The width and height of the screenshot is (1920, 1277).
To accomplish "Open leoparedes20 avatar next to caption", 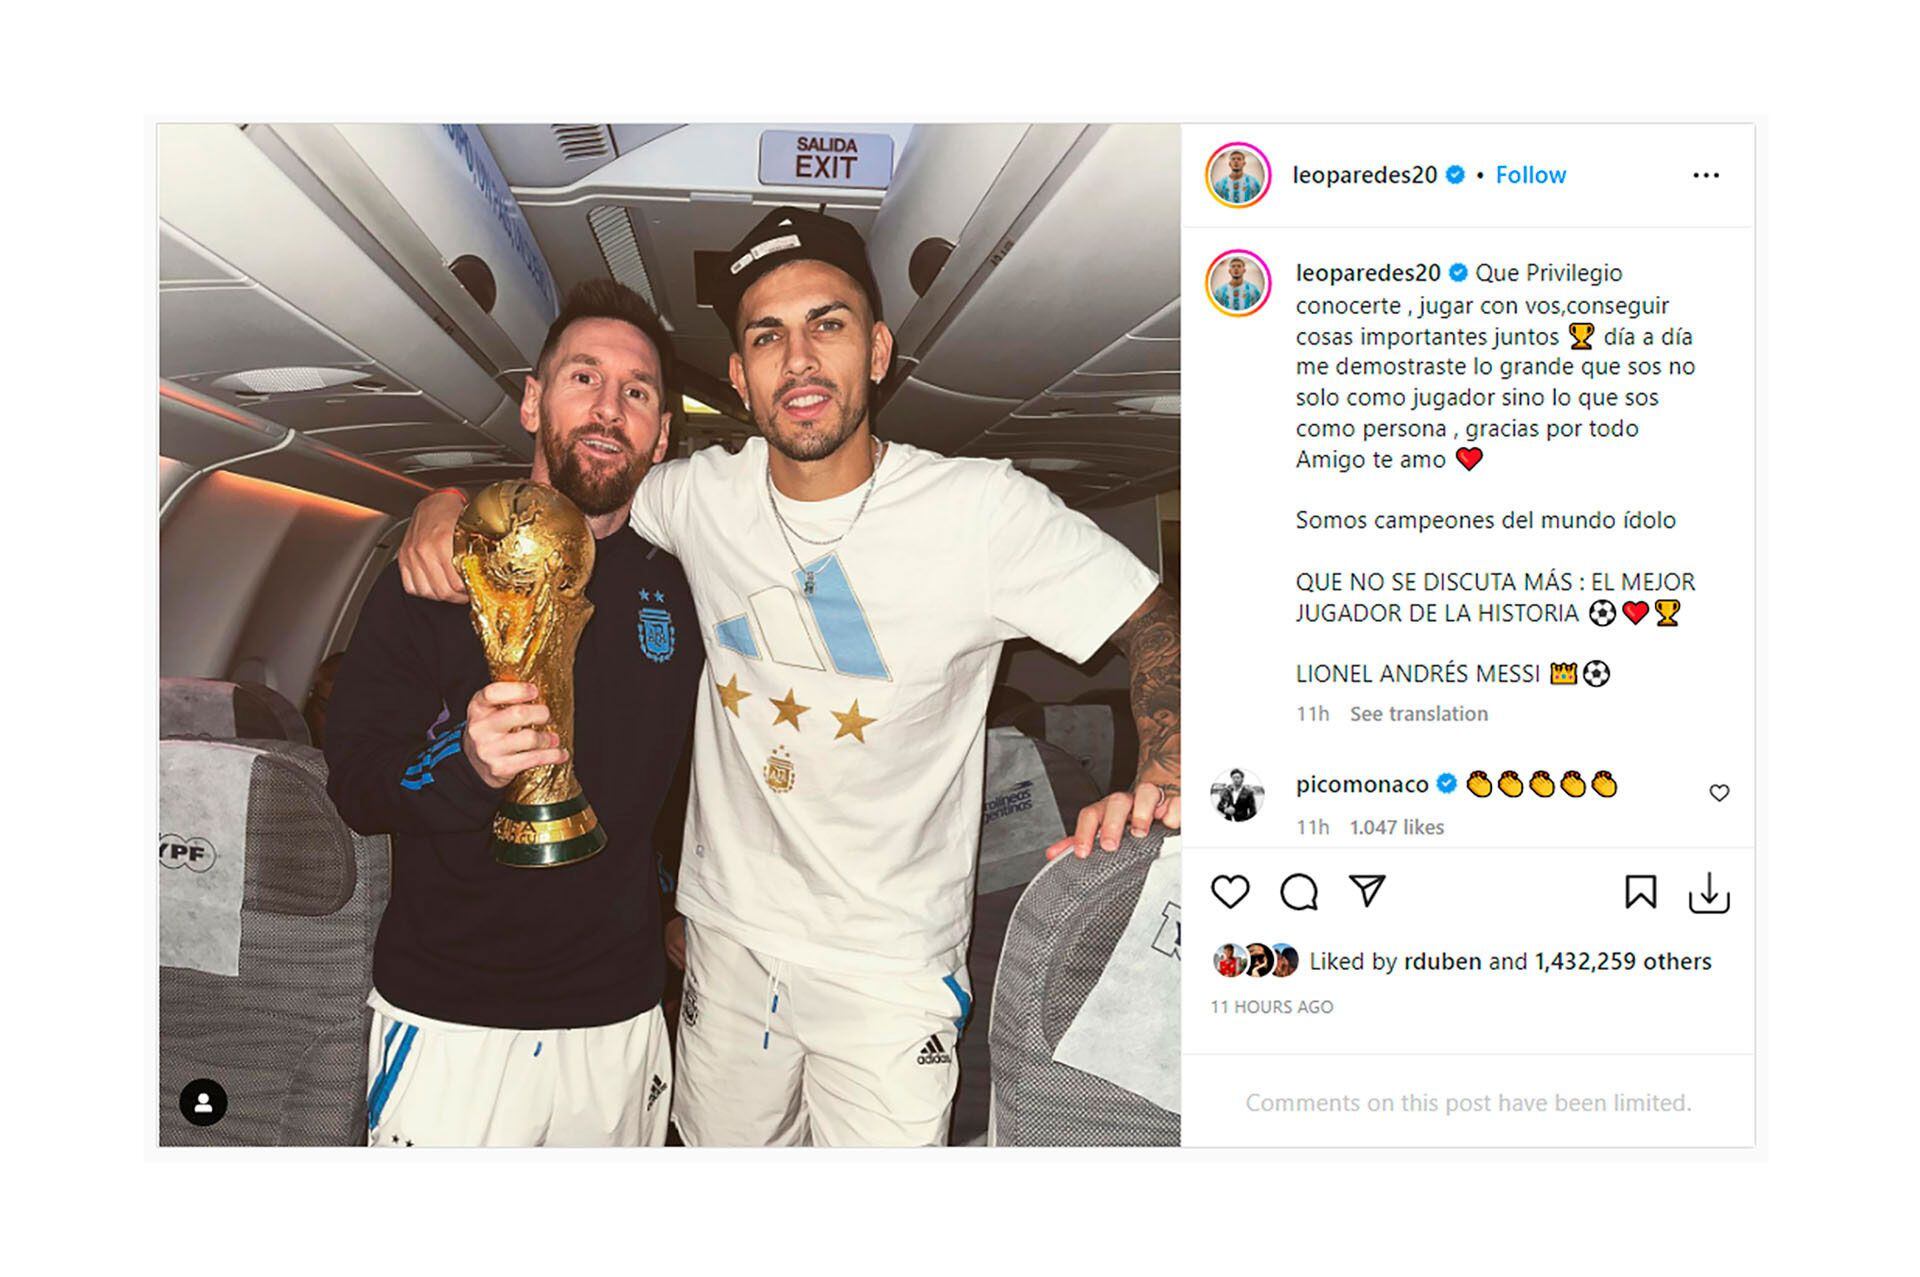I will tap(1238, 284).
